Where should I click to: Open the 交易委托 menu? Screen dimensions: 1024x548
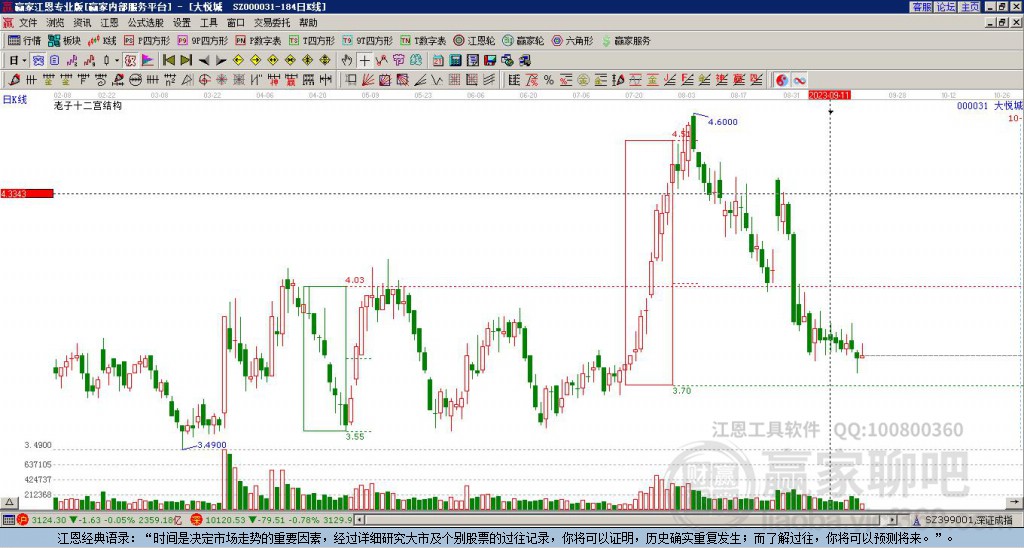[x=272, y=23]
